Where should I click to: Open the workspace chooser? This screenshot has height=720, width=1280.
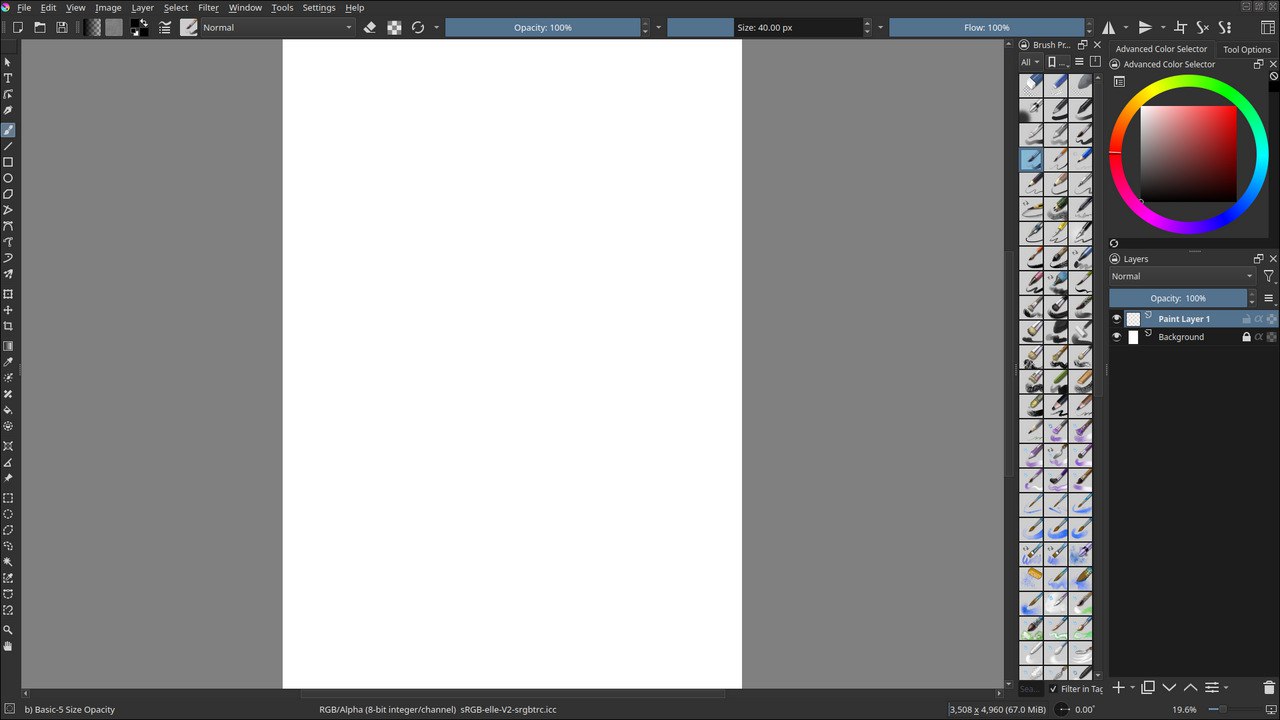(1268, 28)
